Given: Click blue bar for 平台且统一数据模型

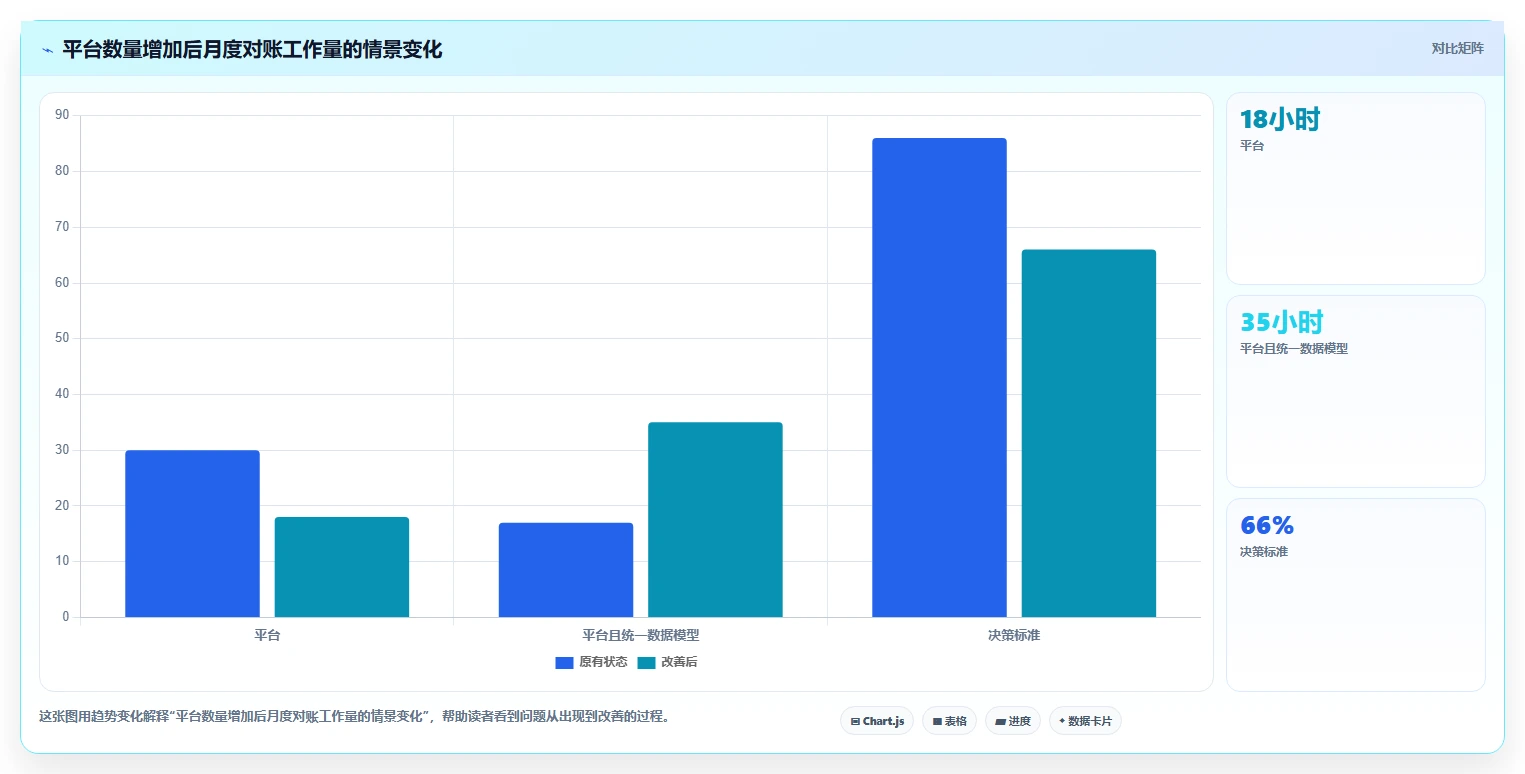Looking at the screenshot, I should coord(566,570).
